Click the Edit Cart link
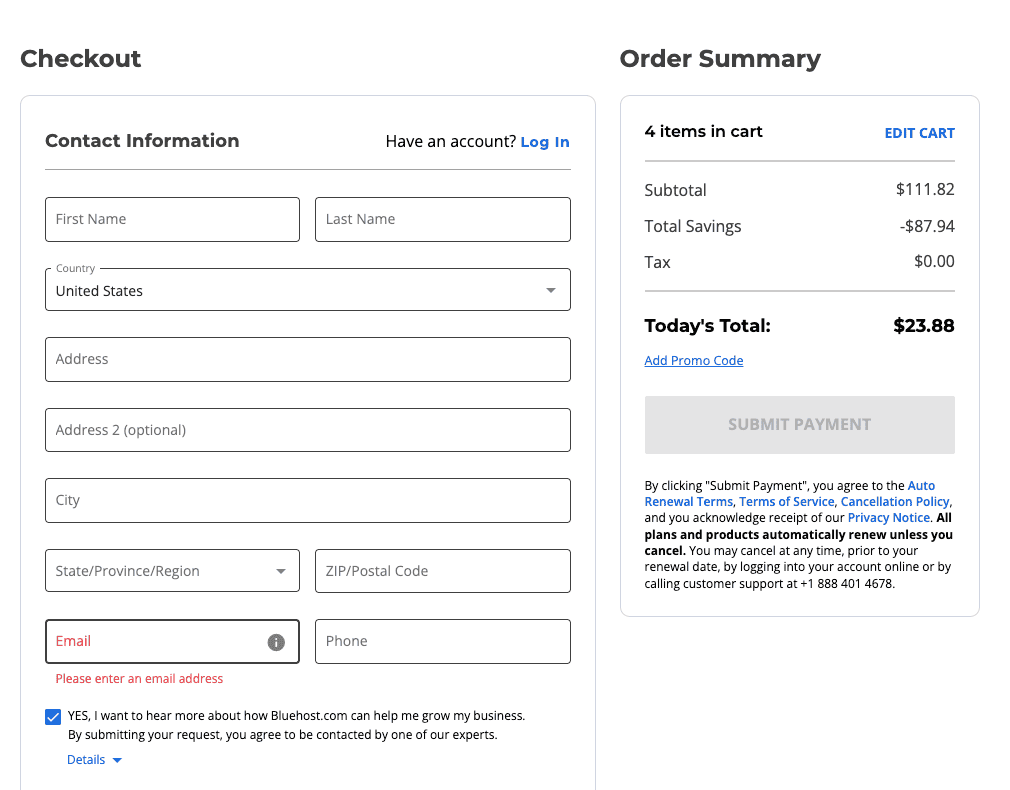 pyautogui.click(x=919, y=133)
